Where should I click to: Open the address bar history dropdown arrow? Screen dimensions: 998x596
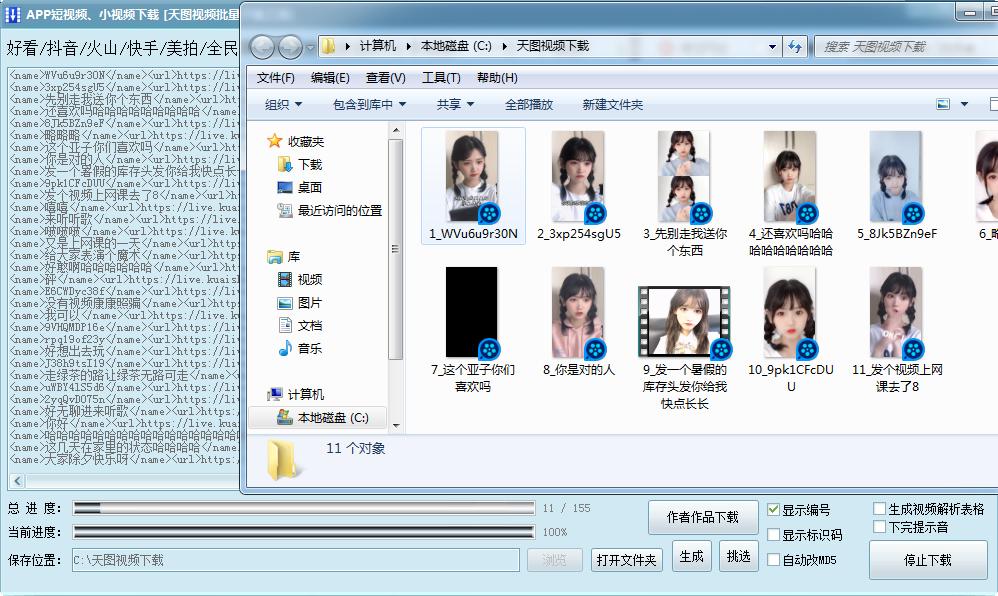pos(772,46)
